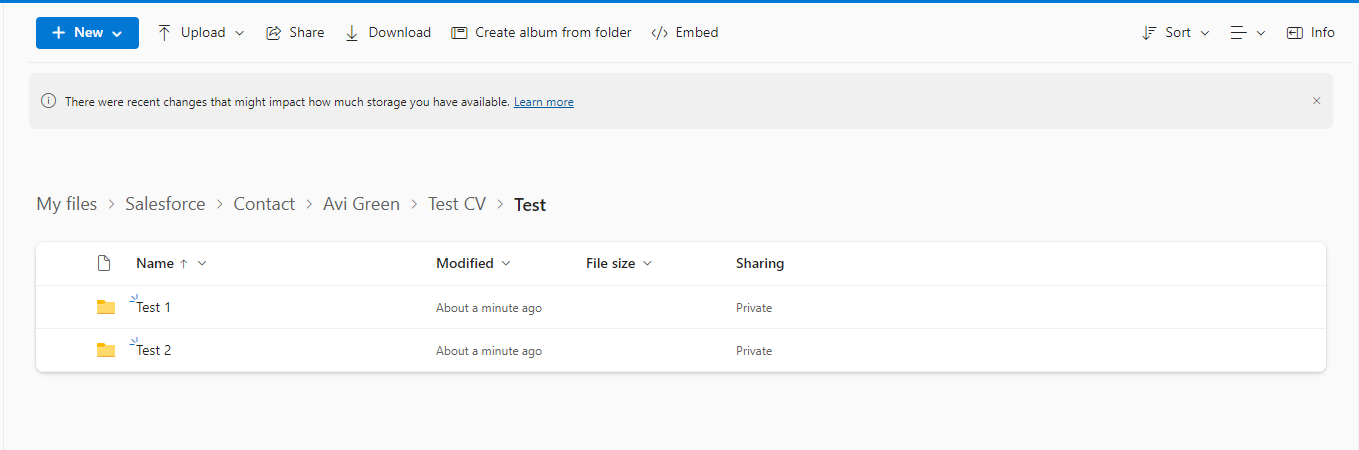Click Private sharing status for Test 1
1359x450 pixels.
(754, 308)
